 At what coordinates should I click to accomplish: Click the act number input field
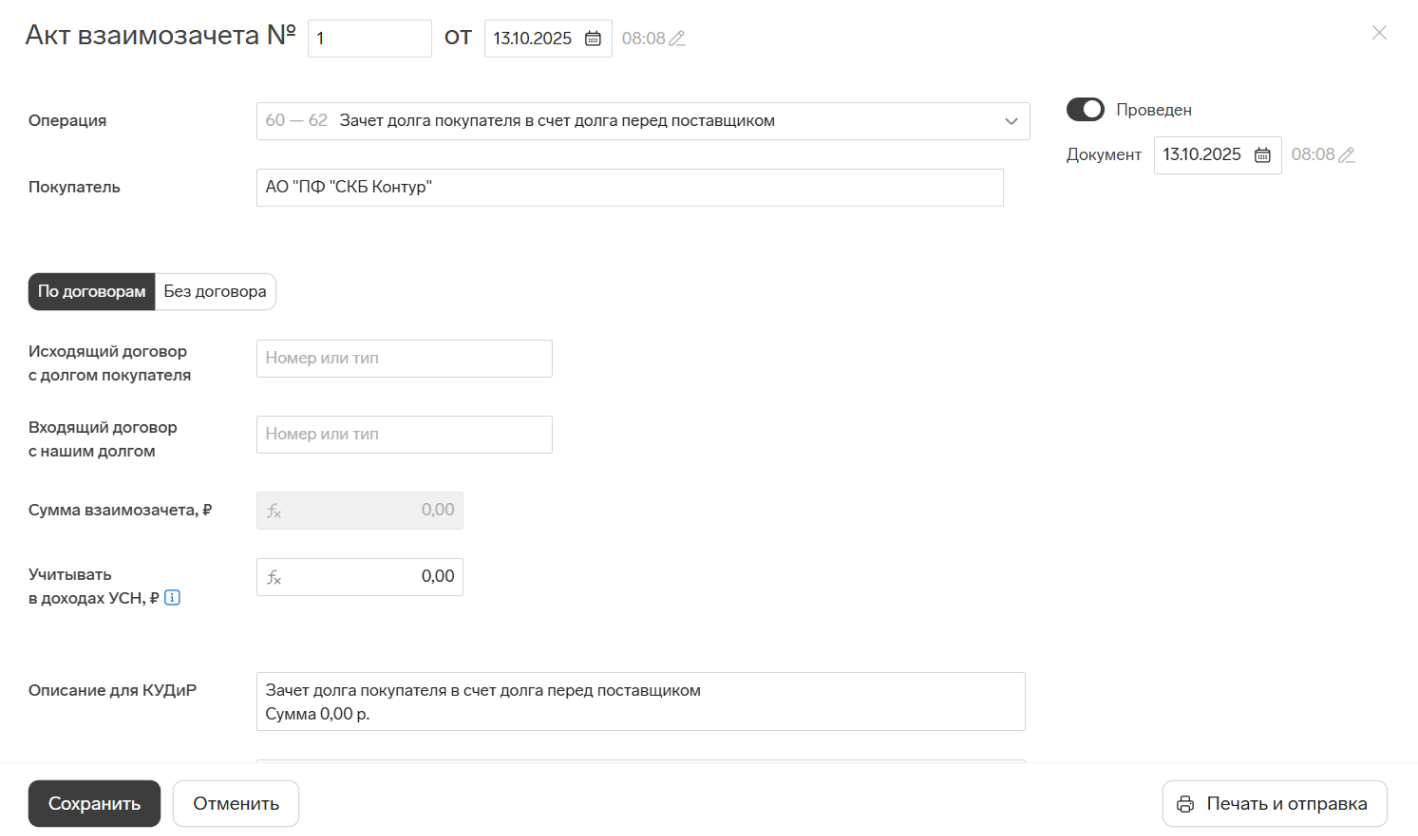(x=369, y=39)
